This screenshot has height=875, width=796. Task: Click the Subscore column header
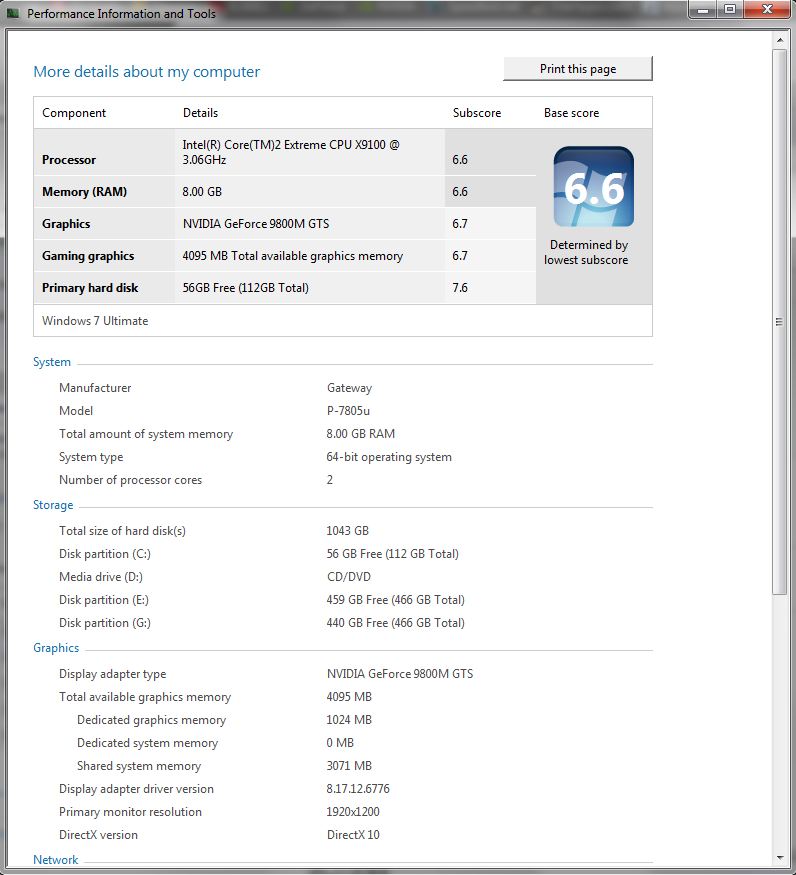click(477, 113)
